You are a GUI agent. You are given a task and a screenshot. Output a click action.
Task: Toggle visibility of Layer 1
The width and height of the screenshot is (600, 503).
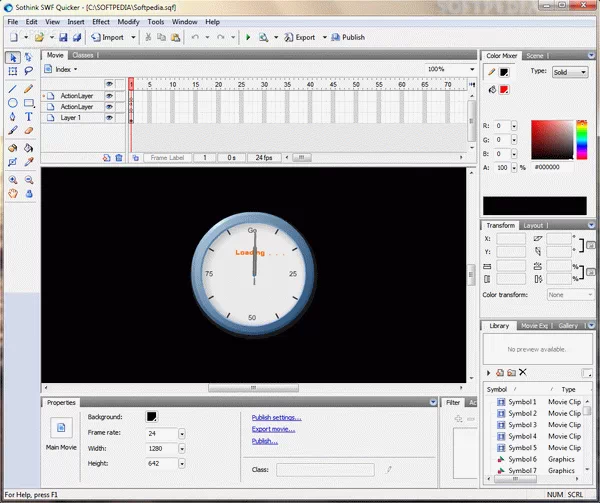click(x=110, y=117)
